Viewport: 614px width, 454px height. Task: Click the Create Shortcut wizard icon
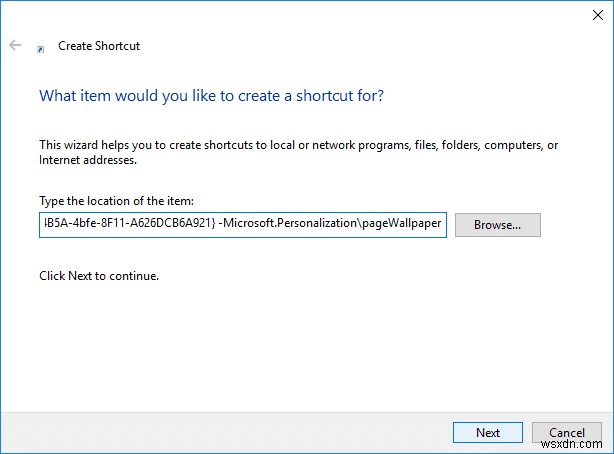coord(40,47)
